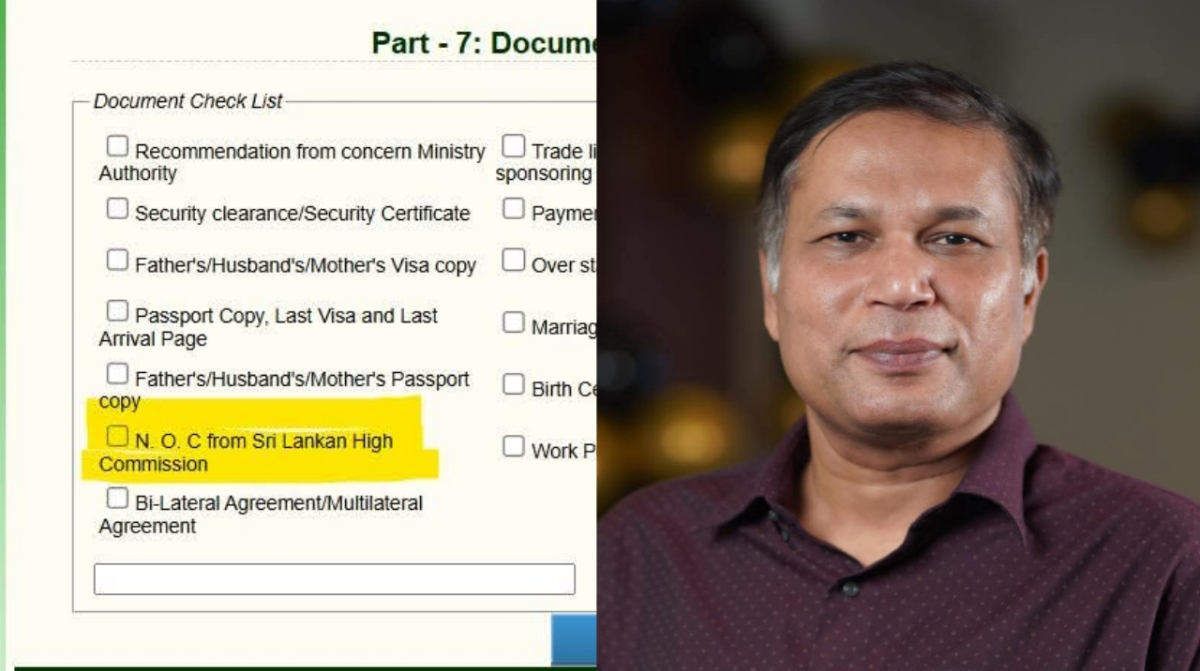Tick the Security clearance/Security Certificate checkbox
The image size is (1200, 671).
118,209
